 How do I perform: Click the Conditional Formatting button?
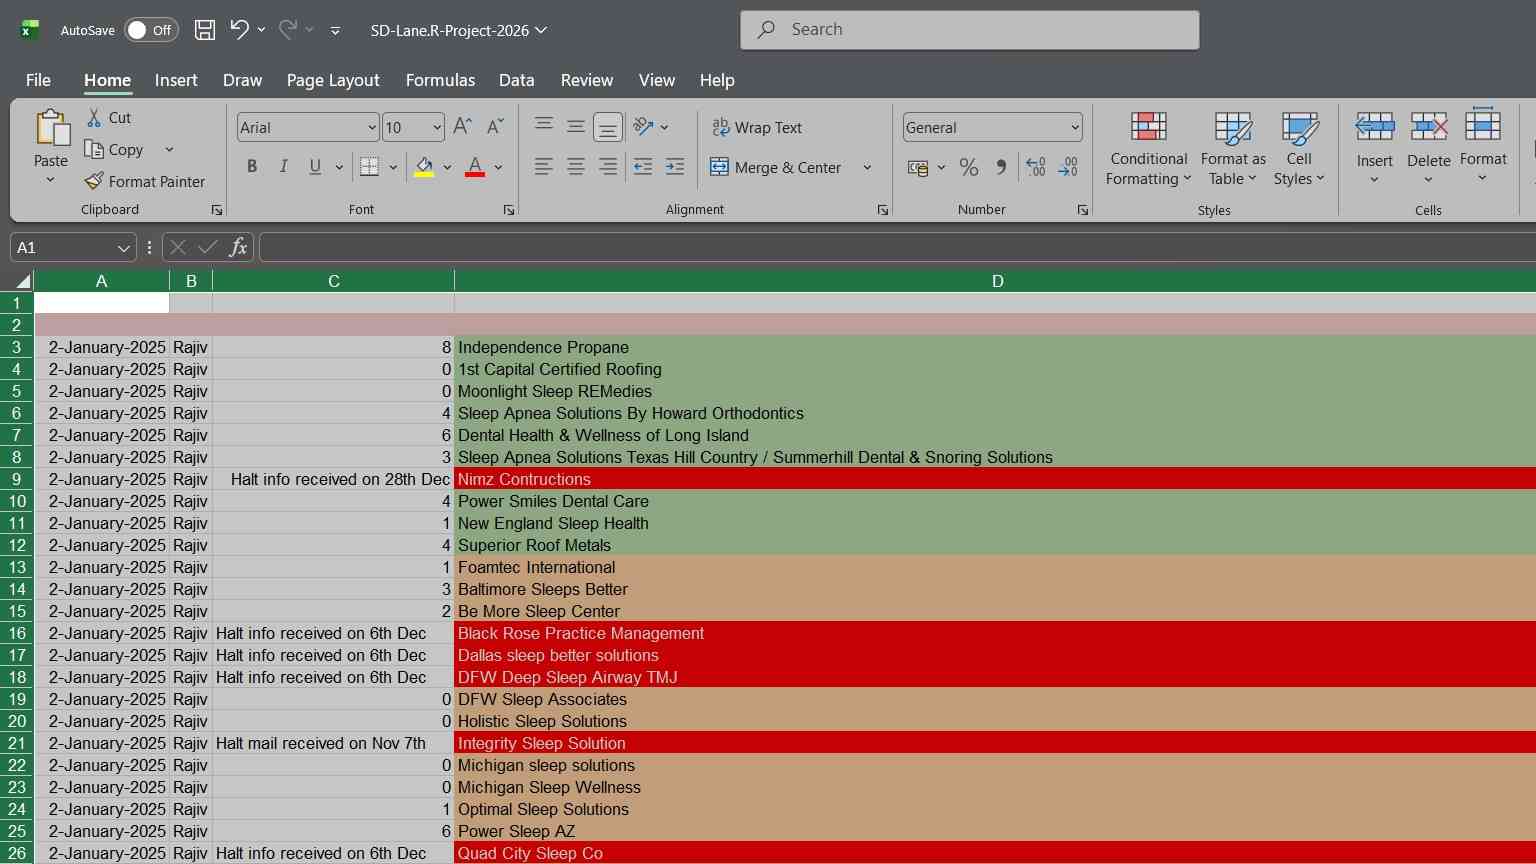coord(1148,149)
